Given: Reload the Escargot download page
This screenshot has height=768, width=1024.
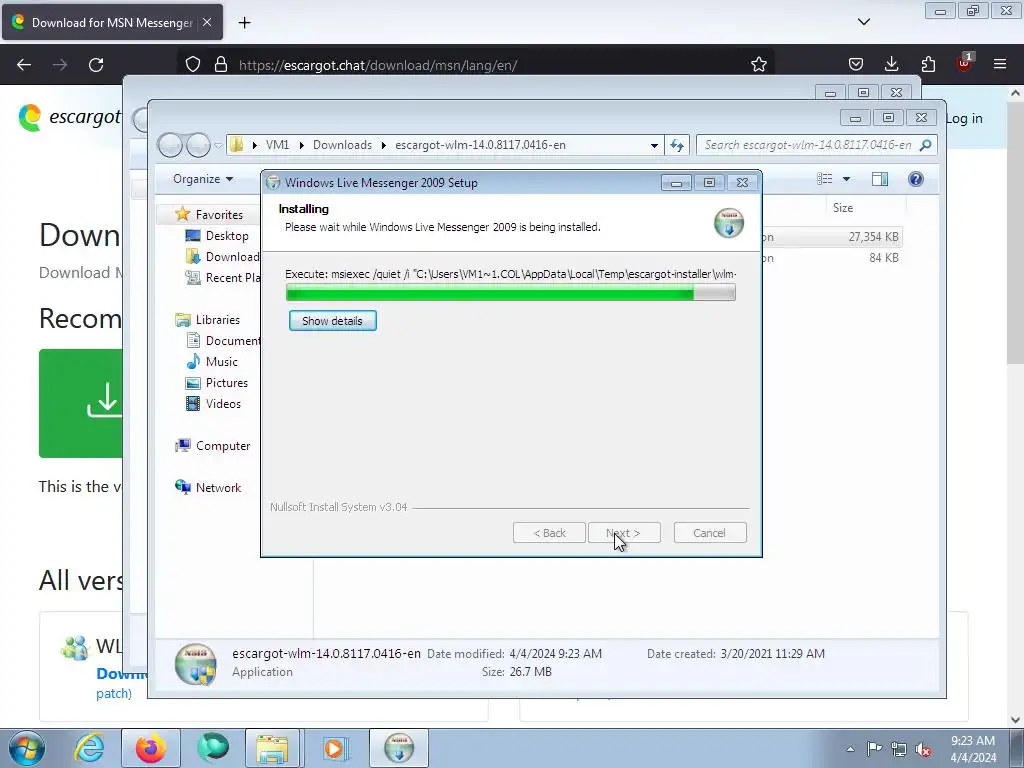Looking at the screenshot, I should click(x=96, y=65).
